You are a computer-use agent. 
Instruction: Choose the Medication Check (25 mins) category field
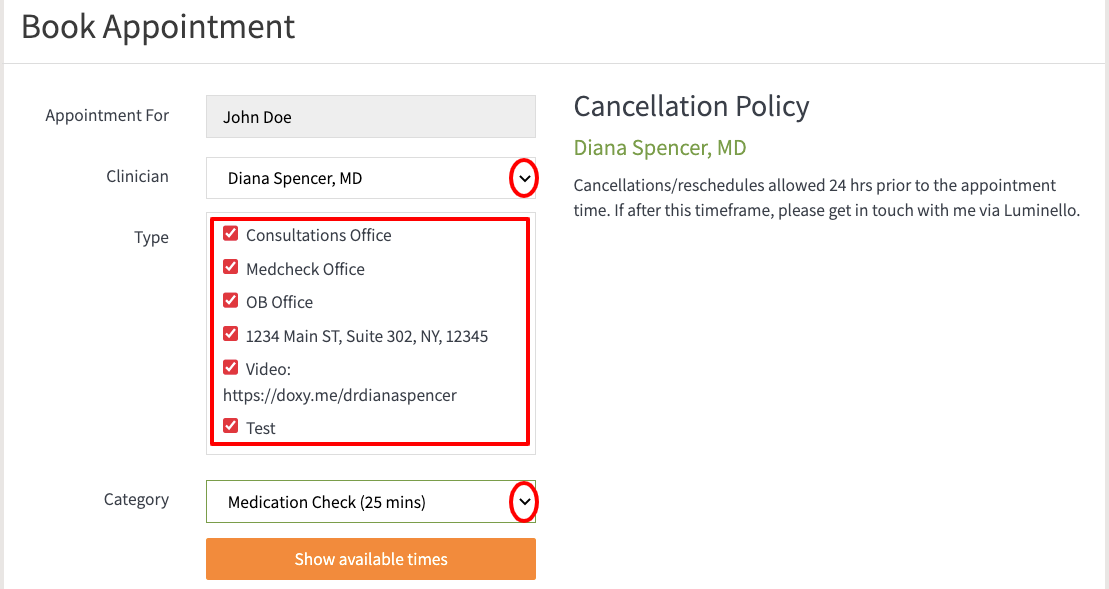371,502
